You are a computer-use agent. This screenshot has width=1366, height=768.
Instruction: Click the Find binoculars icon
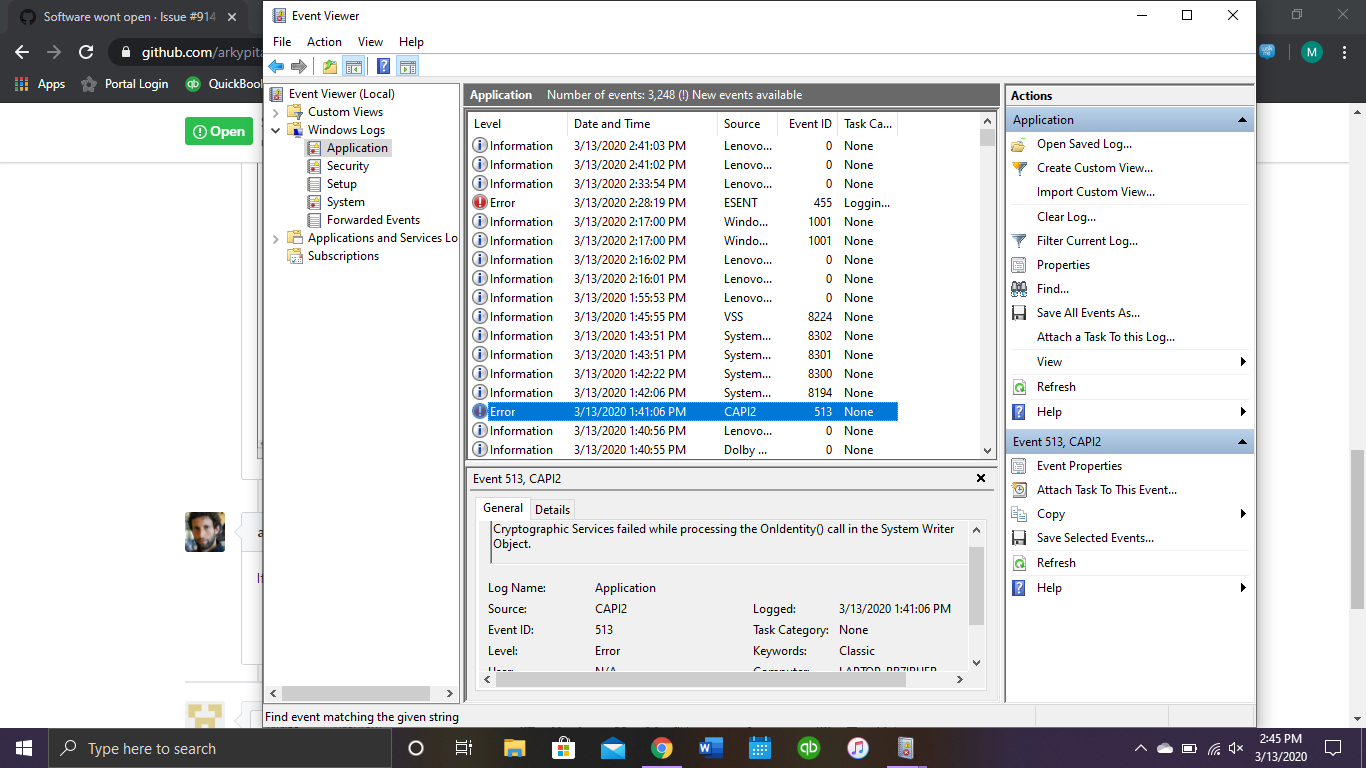pos(1019,289)
